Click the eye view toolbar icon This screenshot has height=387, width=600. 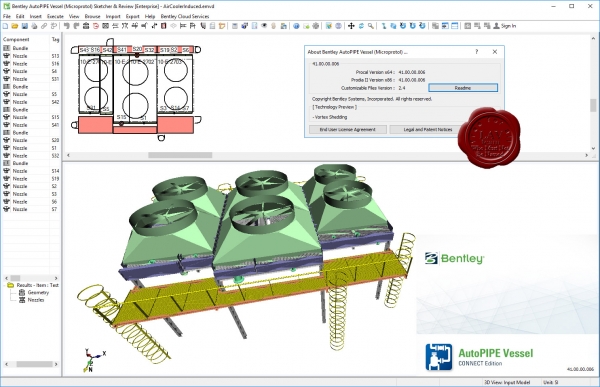[264, 26]
